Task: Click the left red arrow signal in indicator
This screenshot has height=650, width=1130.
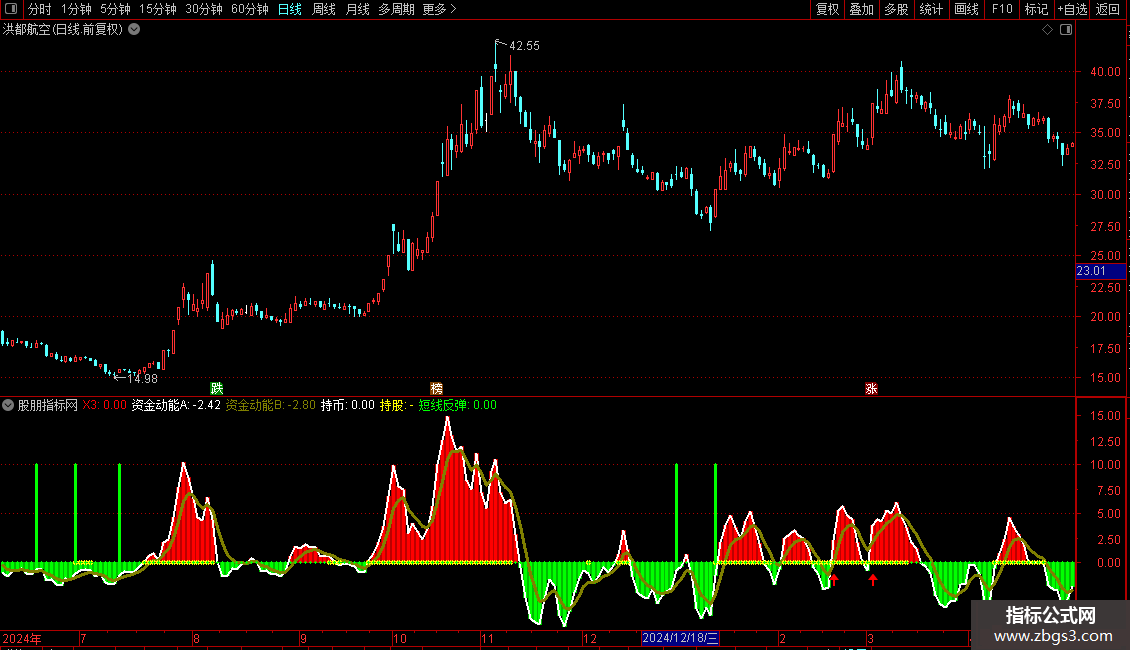Action: (834, 579)
